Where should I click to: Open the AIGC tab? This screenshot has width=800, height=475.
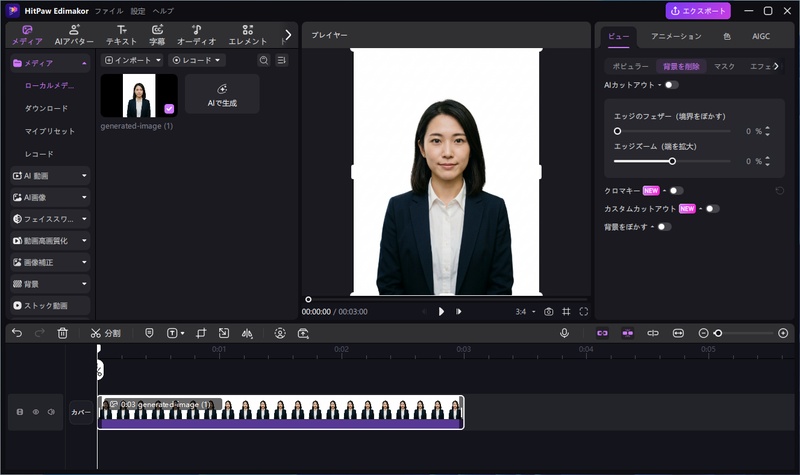click(761, 36)
